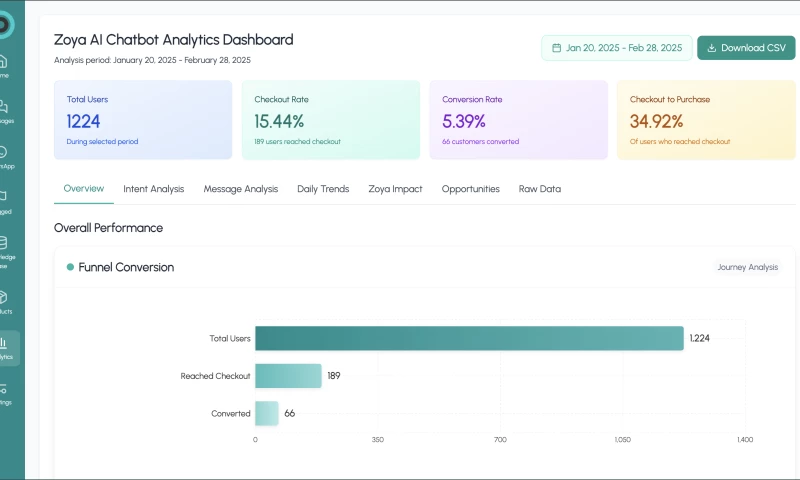This screenshot has width=800, height=480.
Task: View the Opportunities tab
Action: pyautogui.click(x=470, y=189)
